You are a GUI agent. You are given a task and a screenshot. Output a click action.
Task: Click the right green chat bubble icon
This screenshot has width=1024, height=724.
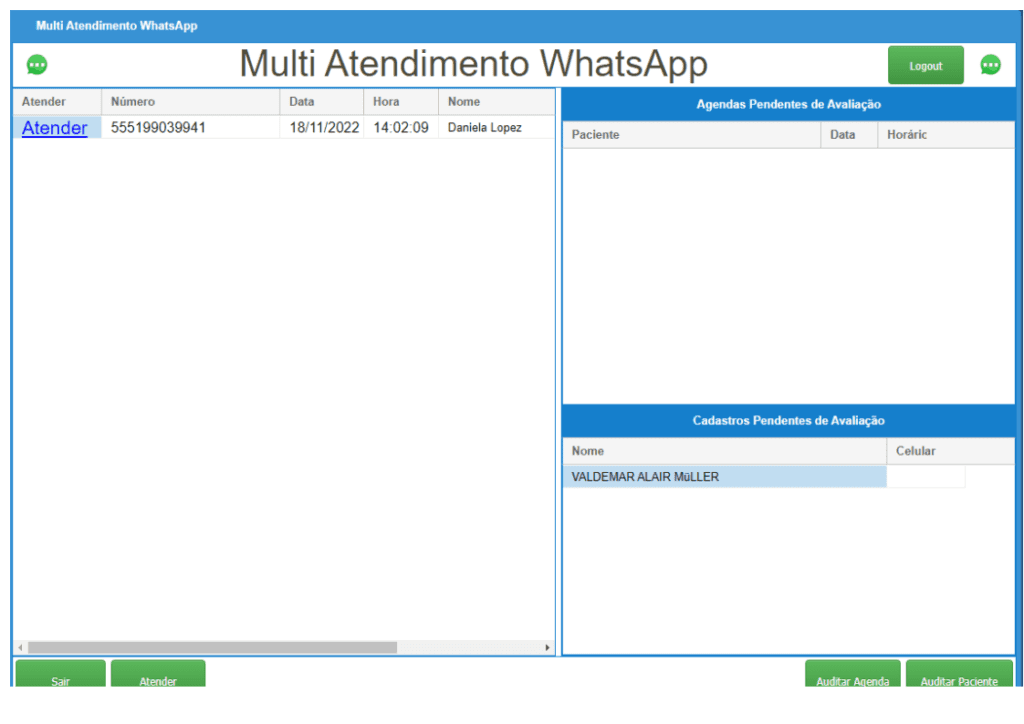990,65
